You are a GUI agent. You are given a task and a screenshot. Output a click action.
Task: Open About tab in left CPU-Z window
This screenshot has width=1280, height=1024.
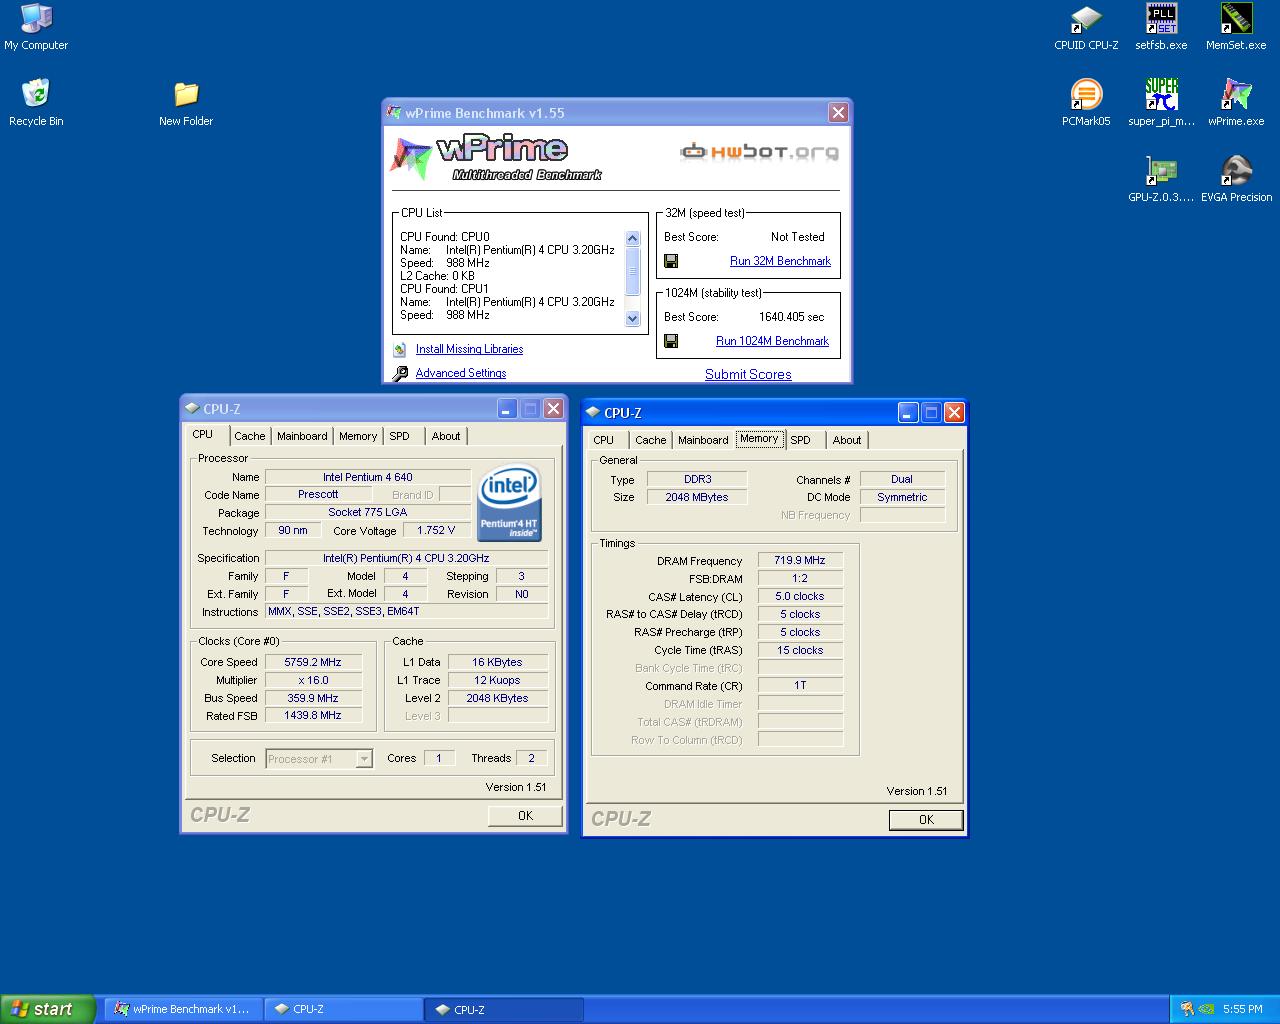click(446, 436)
